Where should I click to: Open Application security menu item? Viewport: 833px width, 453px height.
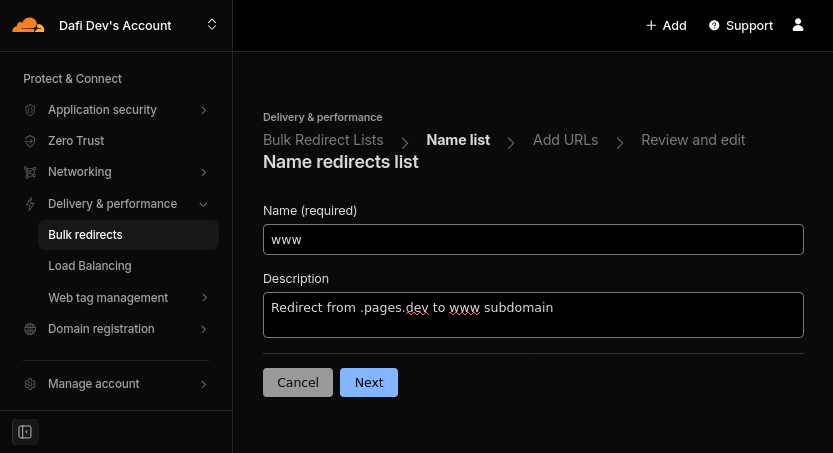point(102,110)
